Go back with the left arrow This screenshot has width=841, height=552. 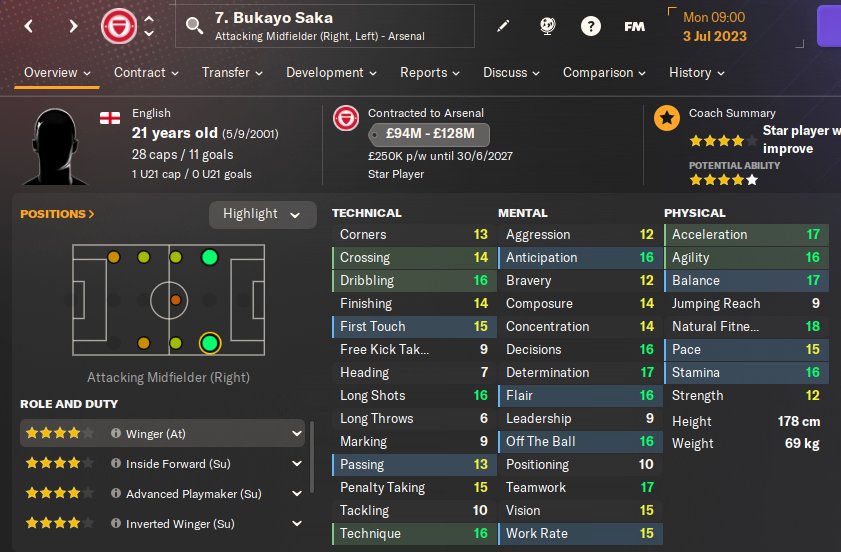29,26
